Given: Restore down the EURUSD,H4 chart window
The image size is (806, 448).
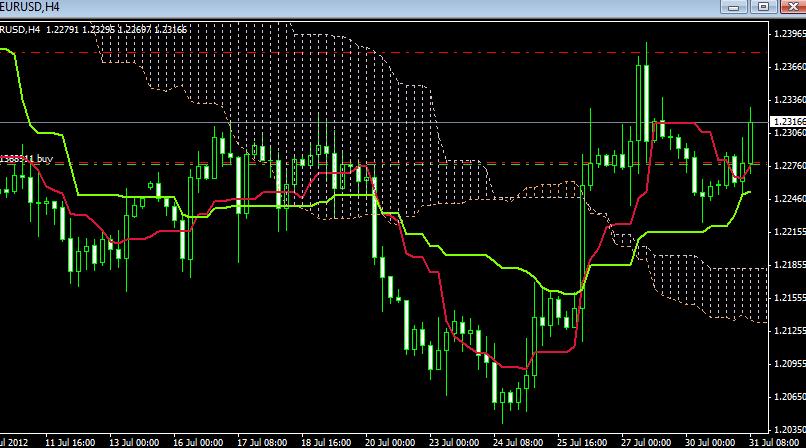Looking at the screenshot, I should [x=763, y=7].
